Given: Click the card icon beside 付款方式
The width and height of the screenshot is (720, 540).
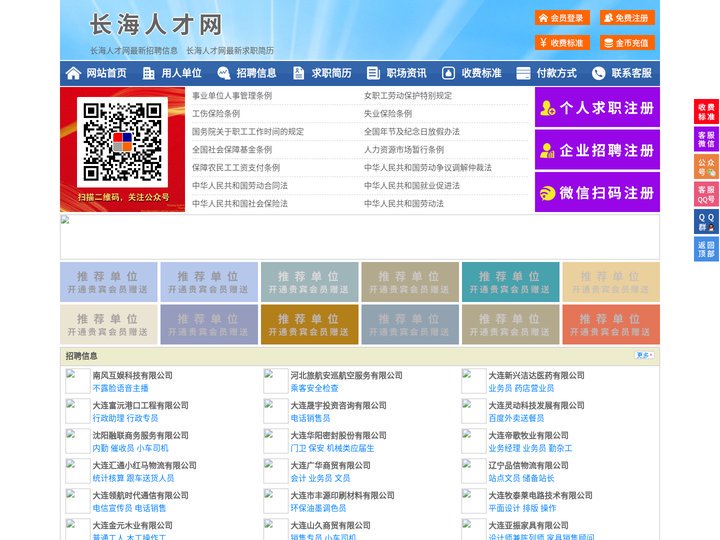Looking at the screenshot, I should (x=523, y=73).
